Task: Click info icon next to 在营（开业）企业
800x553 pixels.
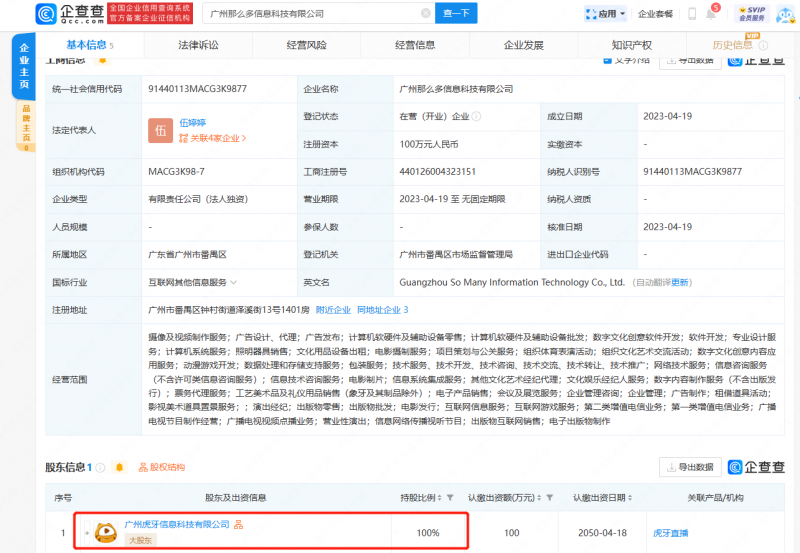Action: 476,116
